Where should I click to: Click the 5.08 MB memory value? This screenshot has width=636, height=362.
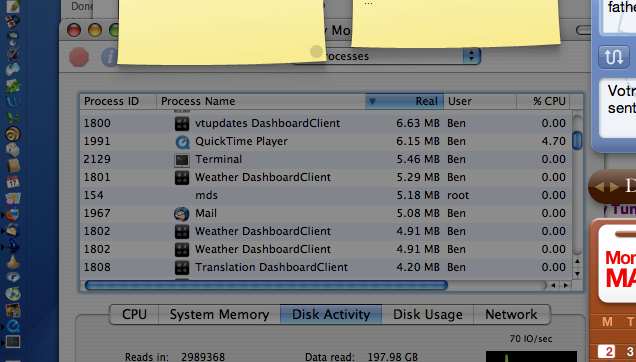[x=418, y=213]
